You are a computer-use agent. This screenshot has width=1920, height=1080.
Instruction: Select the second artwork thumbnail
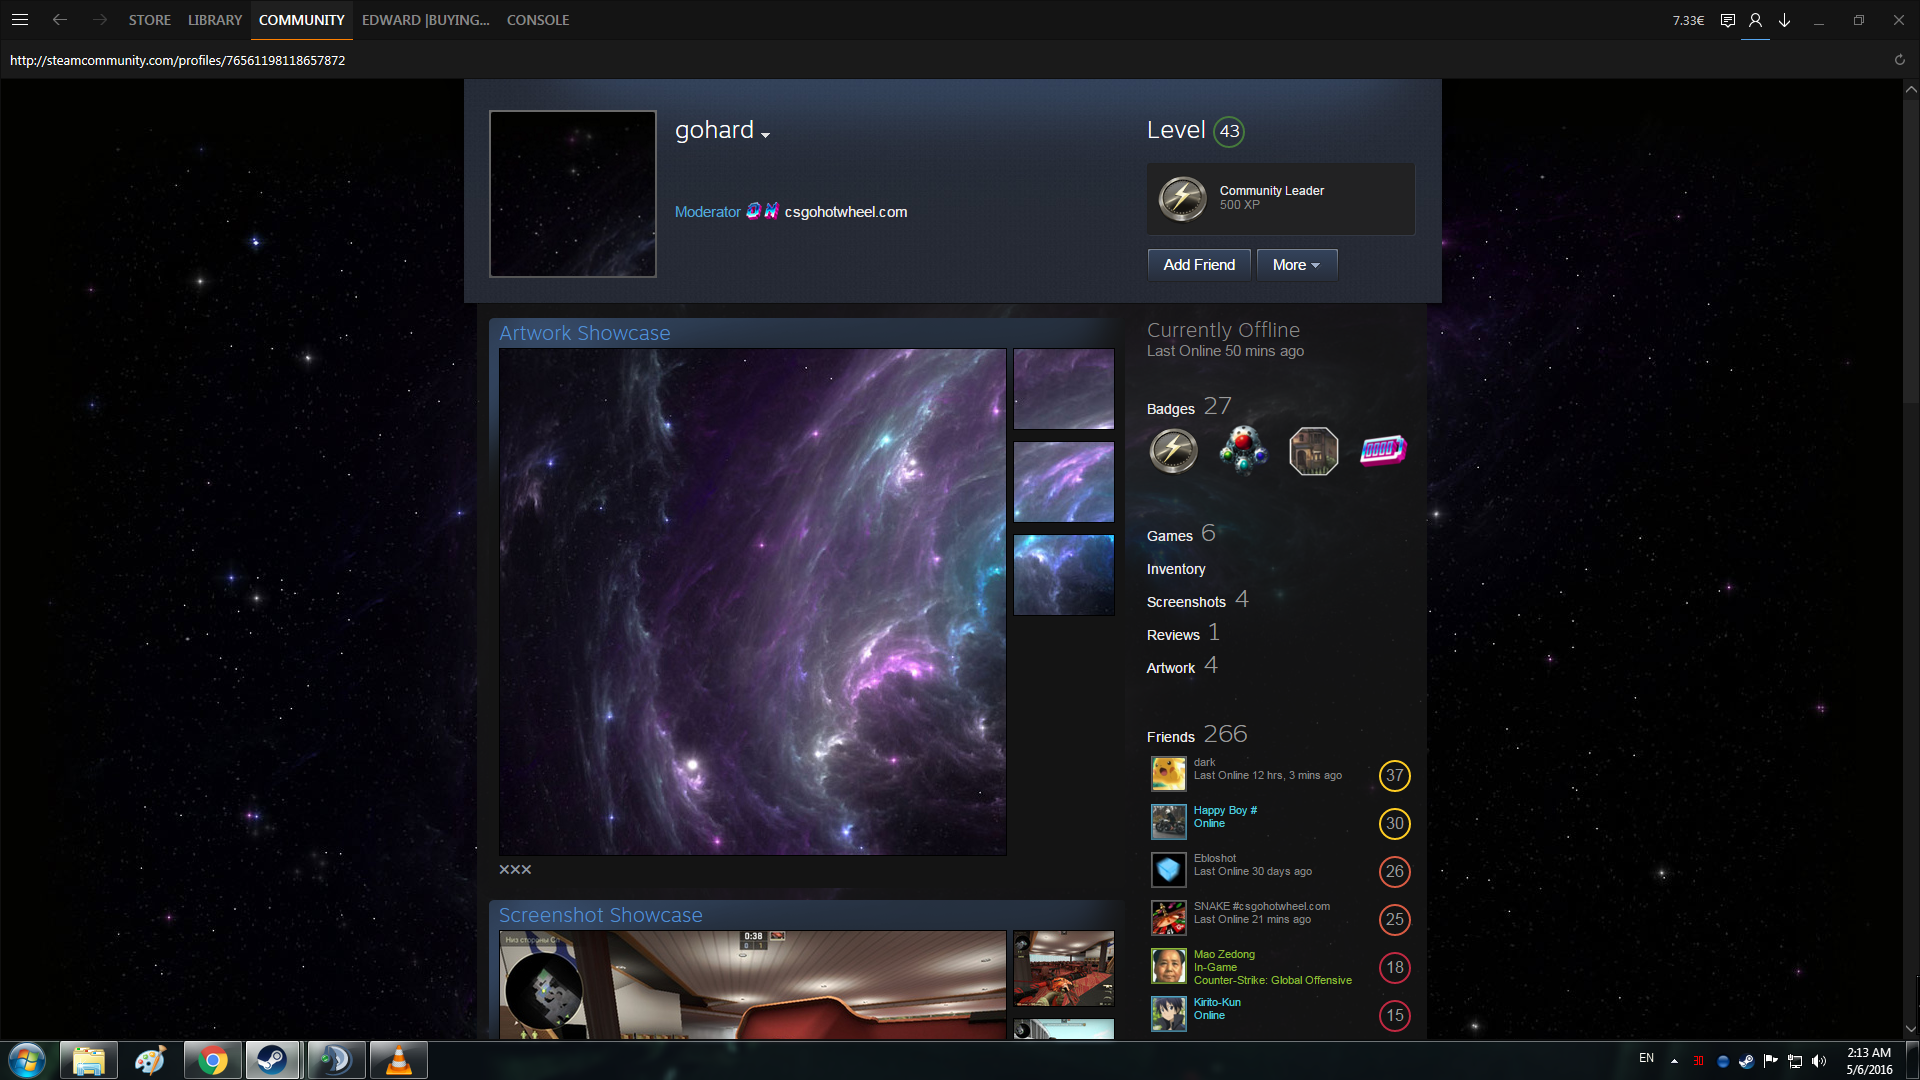[1063, 482]
